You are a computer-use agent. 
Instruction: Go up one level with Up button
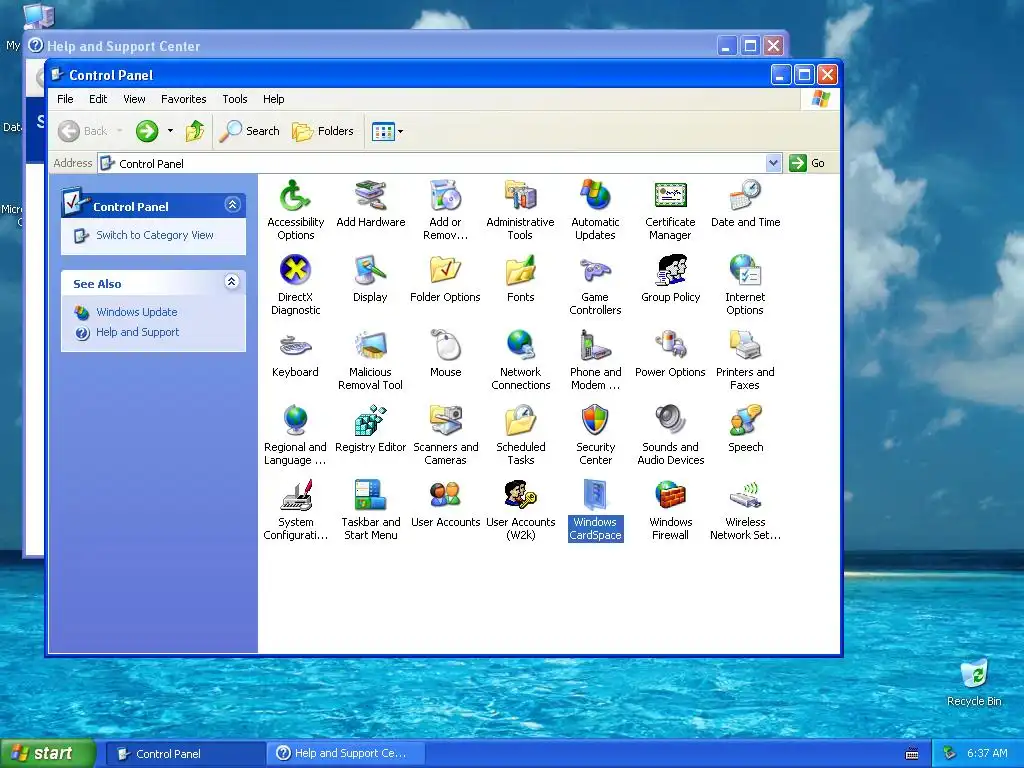195,131
